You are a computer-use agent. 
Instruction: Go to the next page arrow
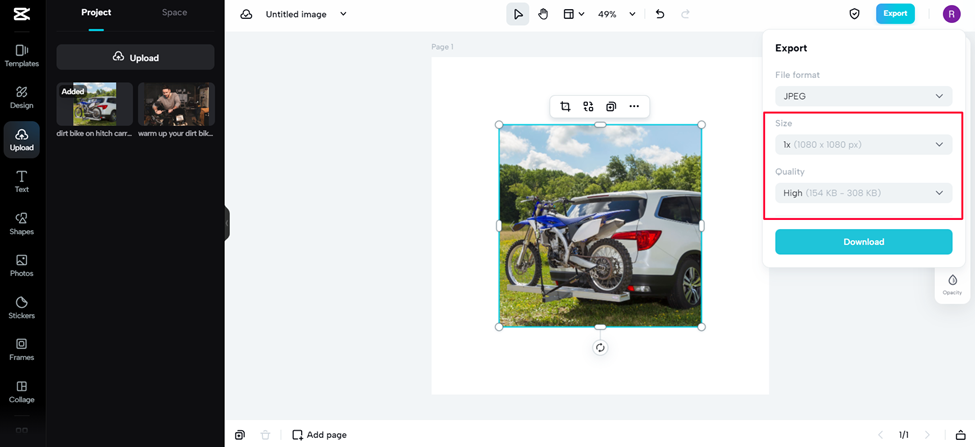point(927,435)
